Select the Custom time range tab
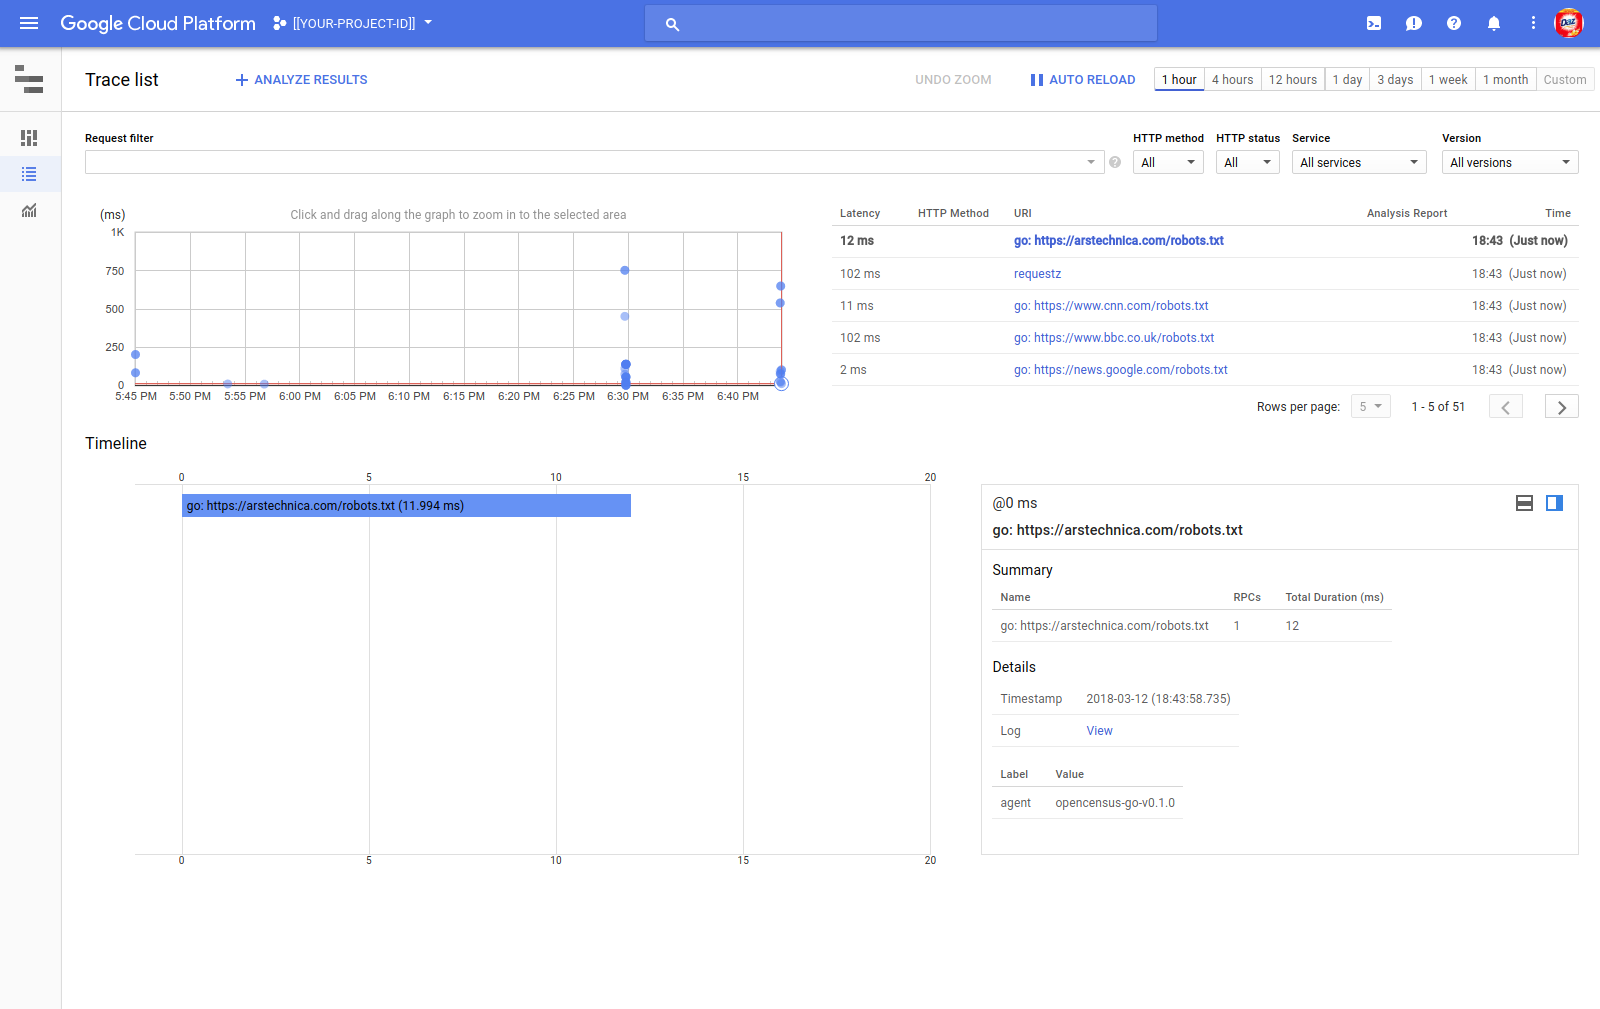The width and height of the screenshot is (1600, 1009). tap(1564, 79)
